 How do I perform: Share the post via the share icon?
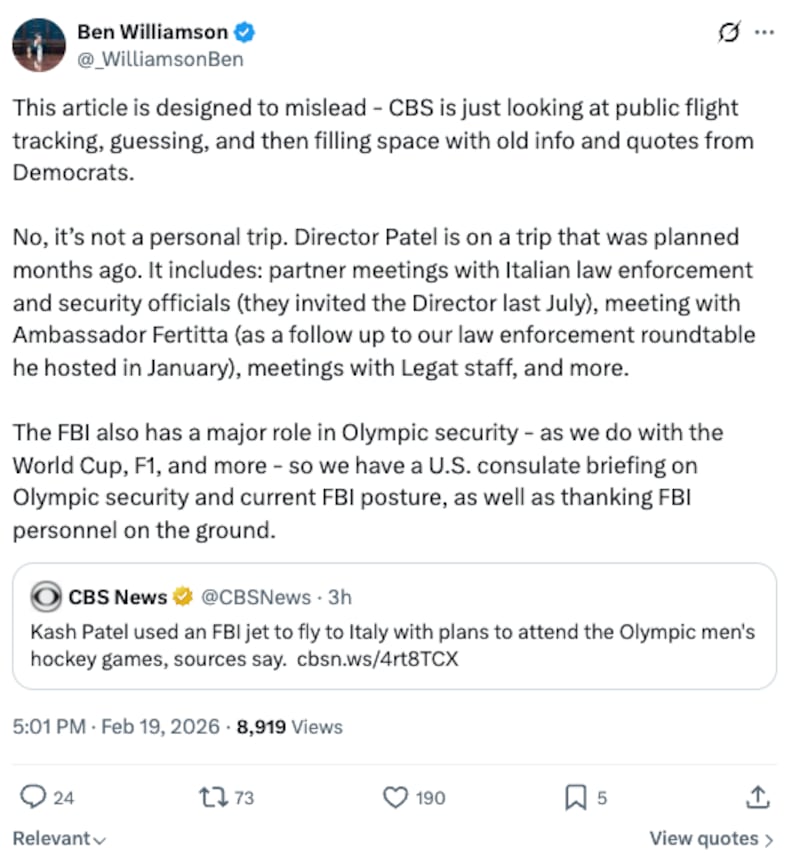coord(757,797)
